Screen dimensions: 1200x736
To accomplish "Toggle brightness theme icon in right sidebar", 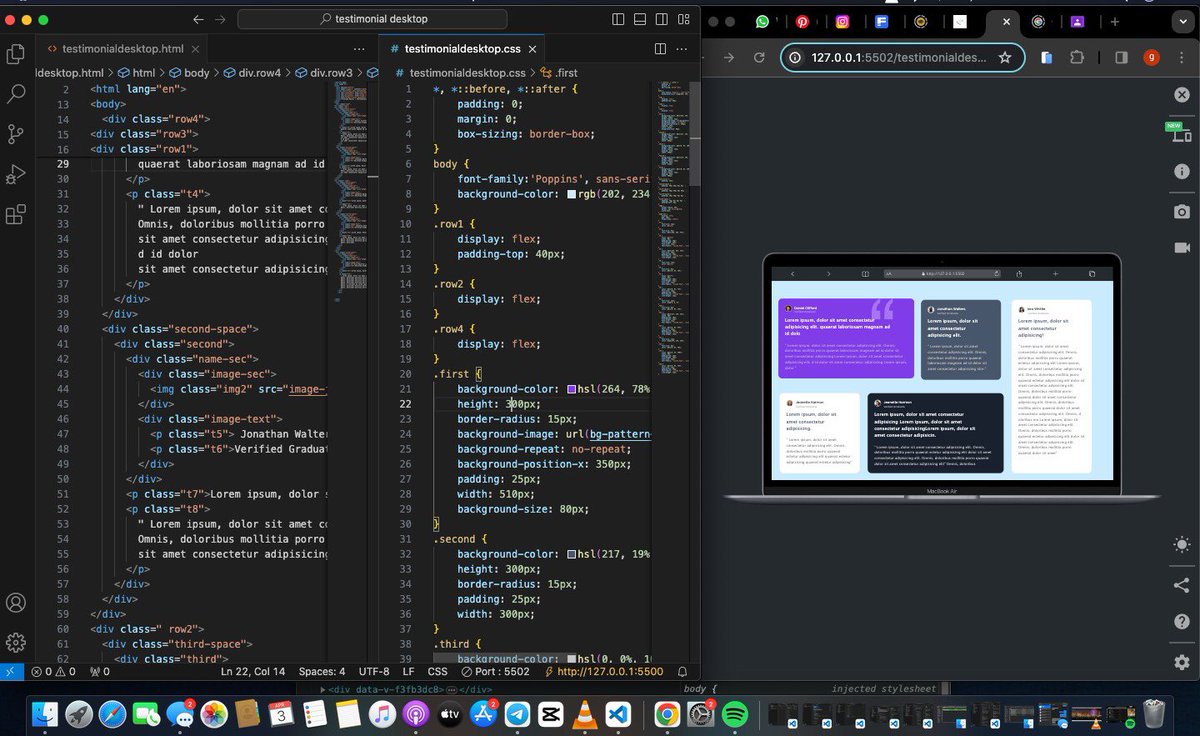I will point(1181,545).
